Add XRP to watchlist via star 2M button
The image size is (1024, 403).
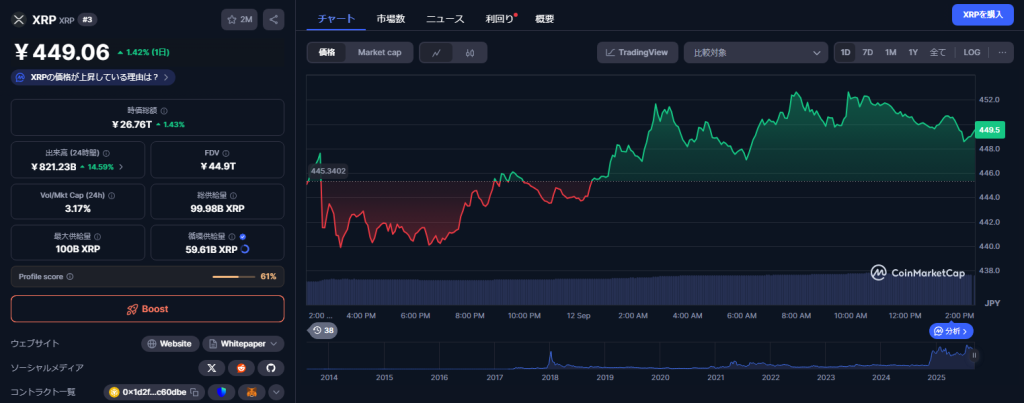click(239, 20)
